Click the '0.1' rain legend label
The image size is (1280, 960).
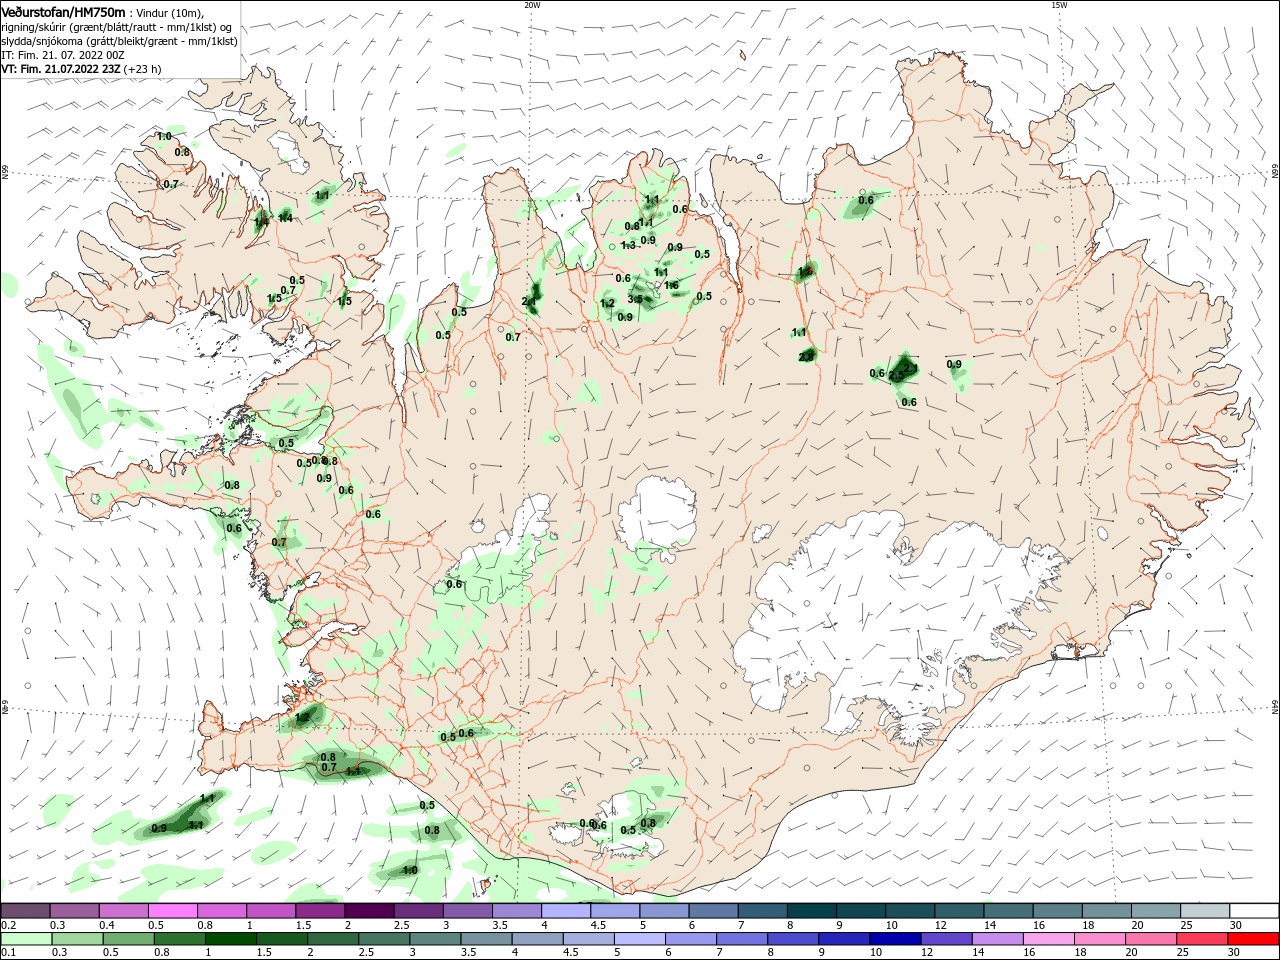click(9, 953)
